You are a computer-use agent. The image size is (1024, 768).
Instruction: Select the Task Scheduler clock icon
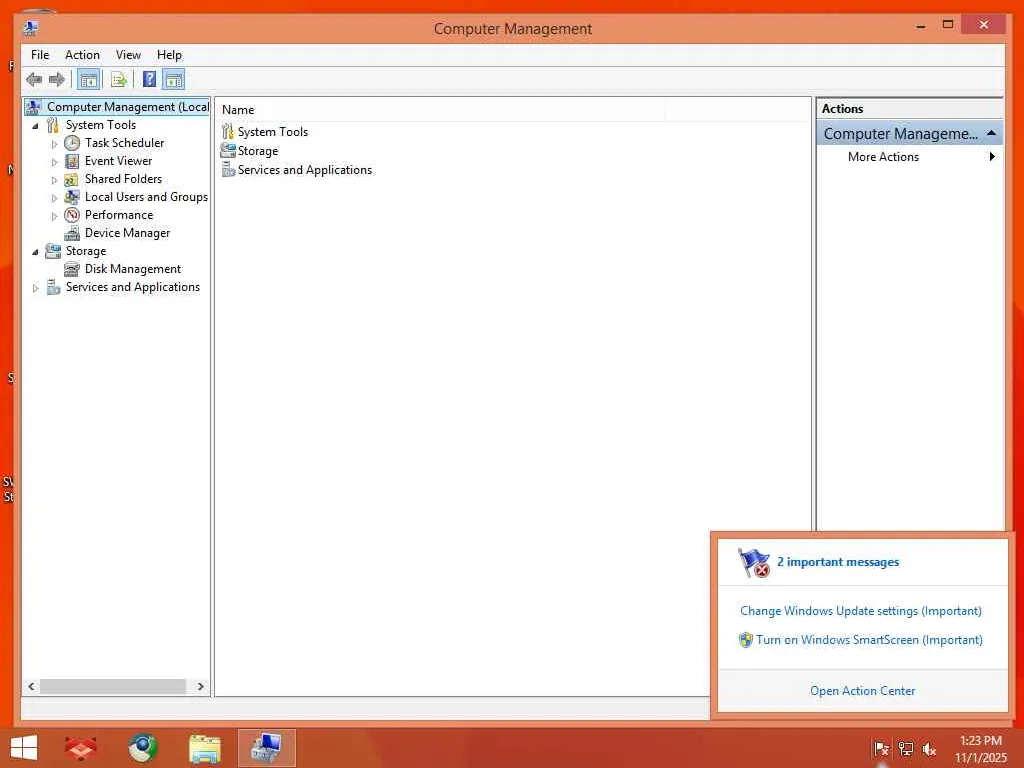pos(72,143)
